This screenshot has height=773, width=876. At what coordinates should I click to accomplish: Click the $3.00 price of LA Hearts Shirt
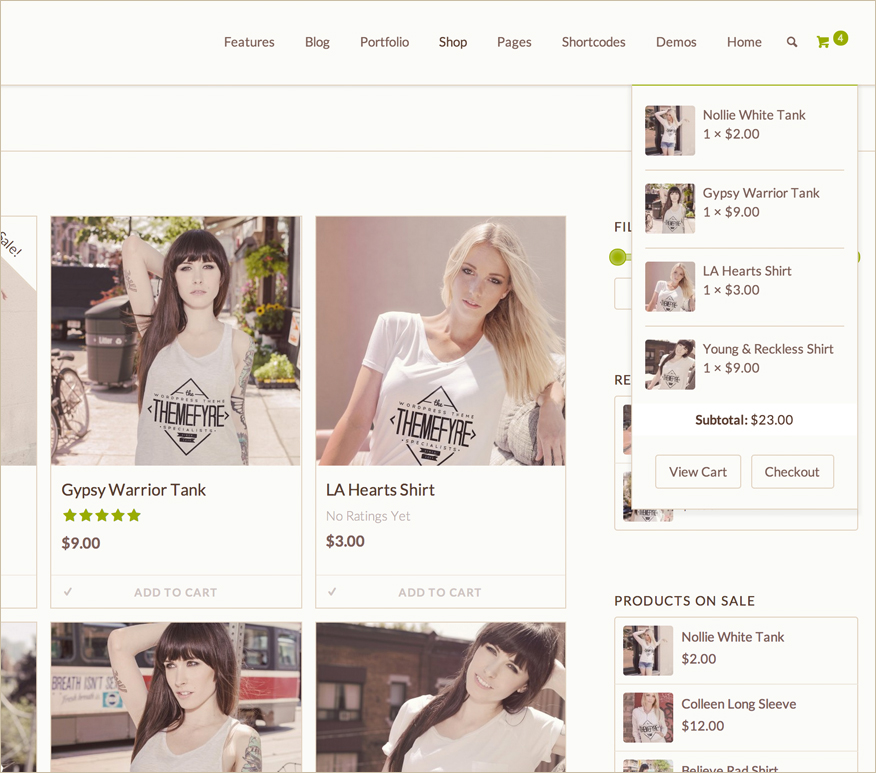345,541
